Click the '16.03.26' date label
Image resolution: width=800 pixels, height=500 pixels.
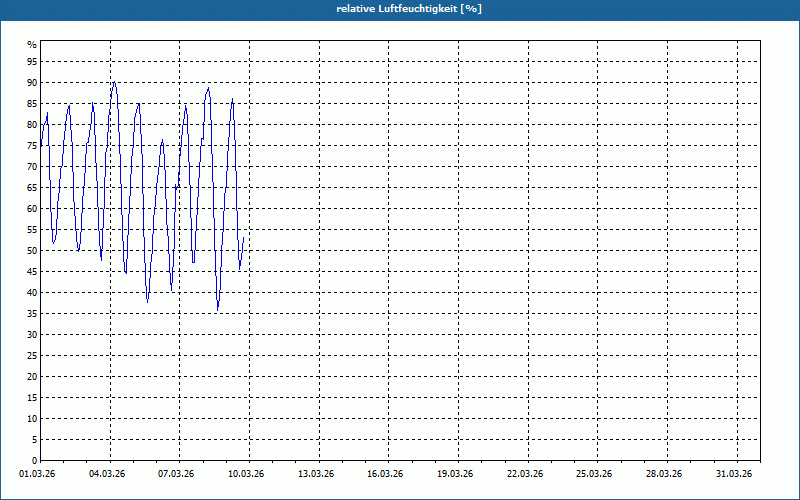(385, 474)
